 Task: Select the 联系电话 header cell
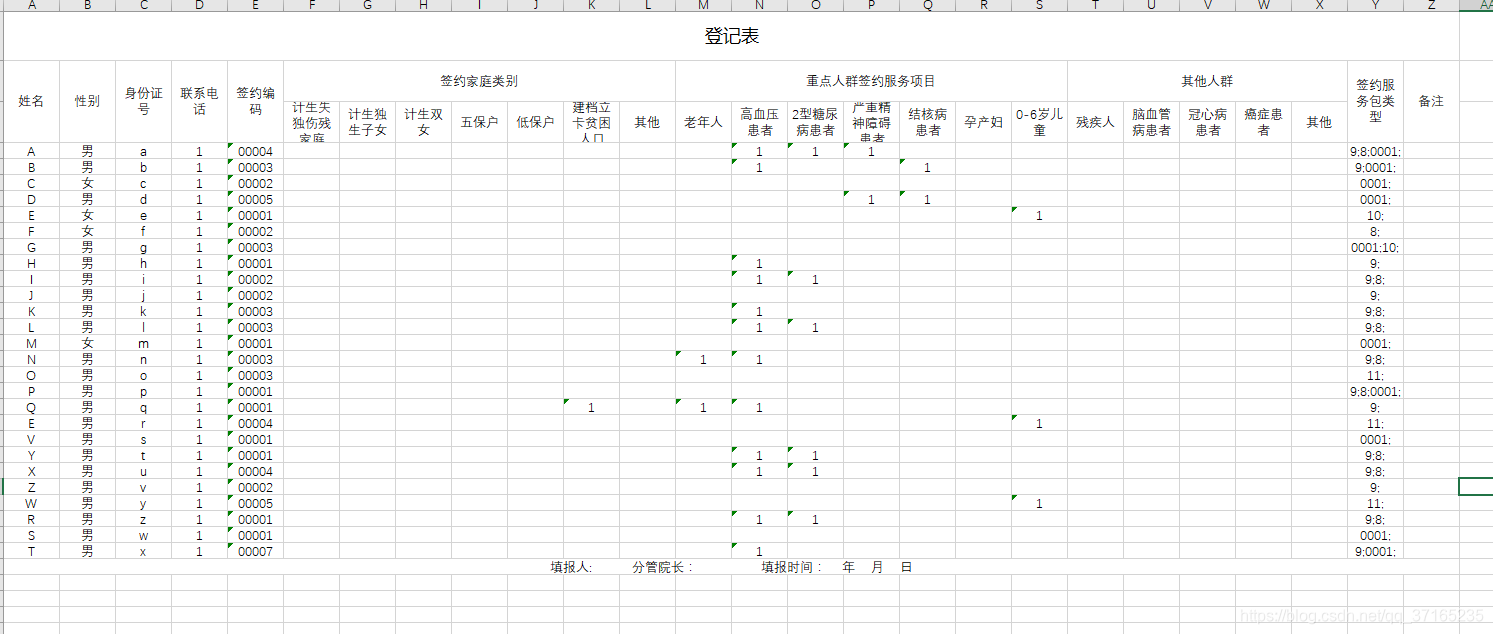(x=199, y=101)
